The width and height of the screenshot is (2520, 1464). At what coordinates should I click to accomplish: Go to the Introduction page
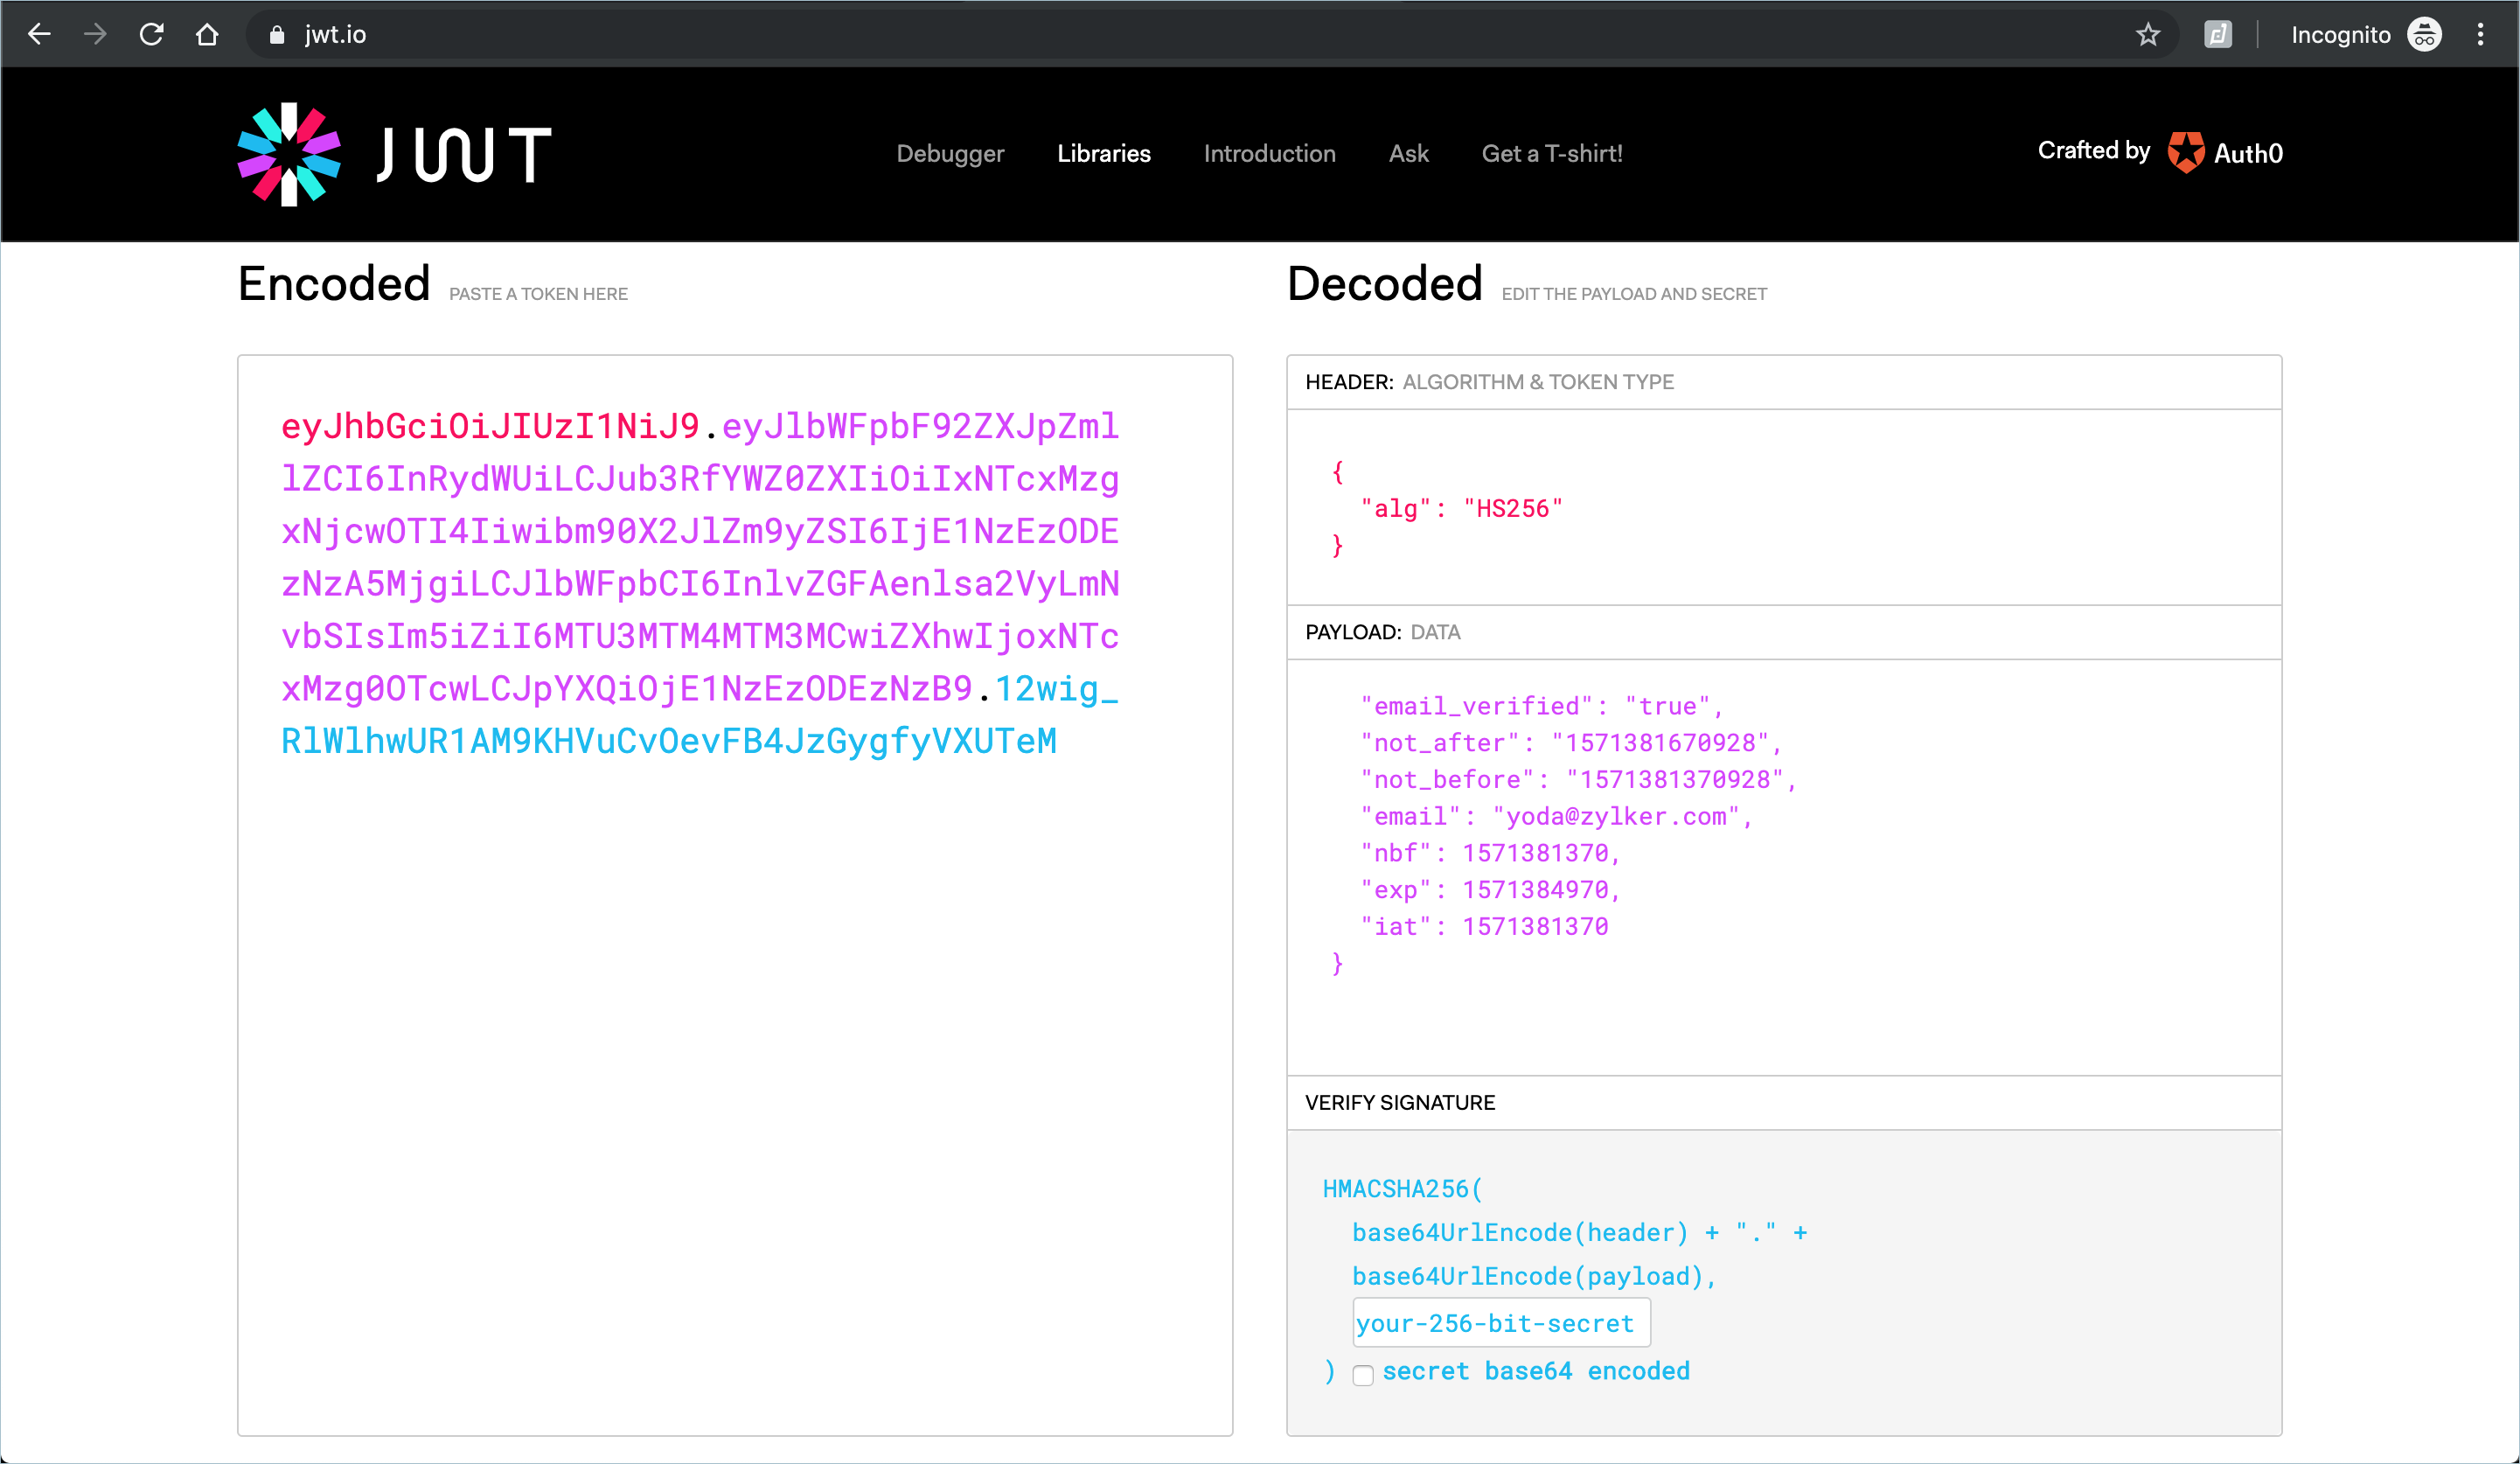coord(1269,153)
